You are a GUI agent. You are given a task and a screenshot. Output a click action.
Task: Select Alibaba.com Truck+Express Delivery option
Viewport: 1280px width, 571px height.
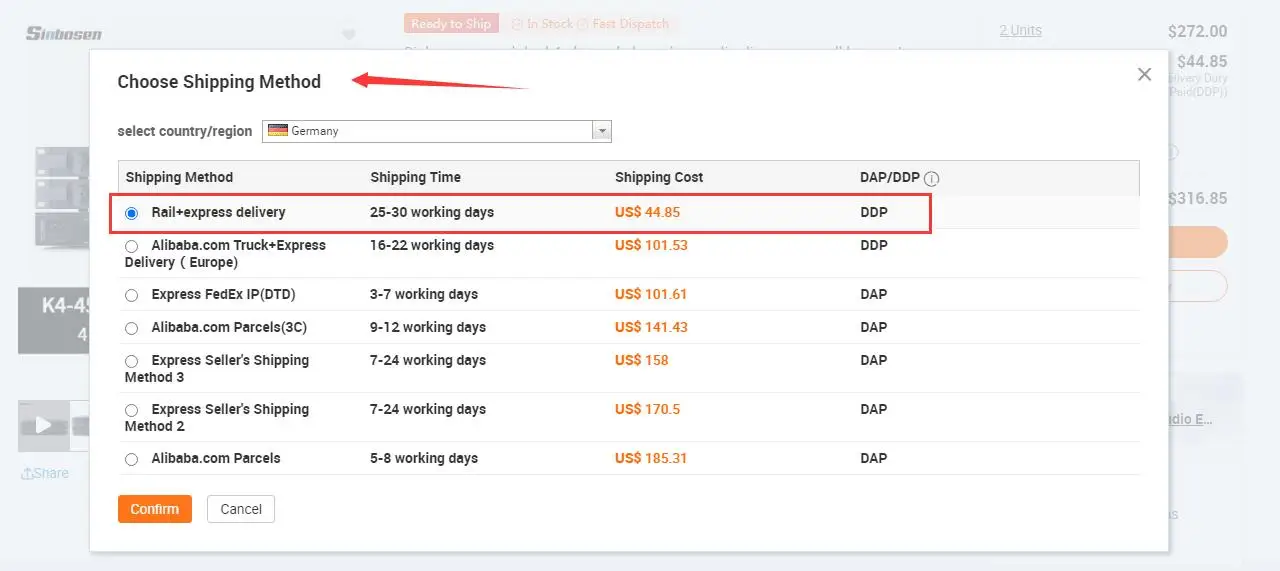click(132, 246)
